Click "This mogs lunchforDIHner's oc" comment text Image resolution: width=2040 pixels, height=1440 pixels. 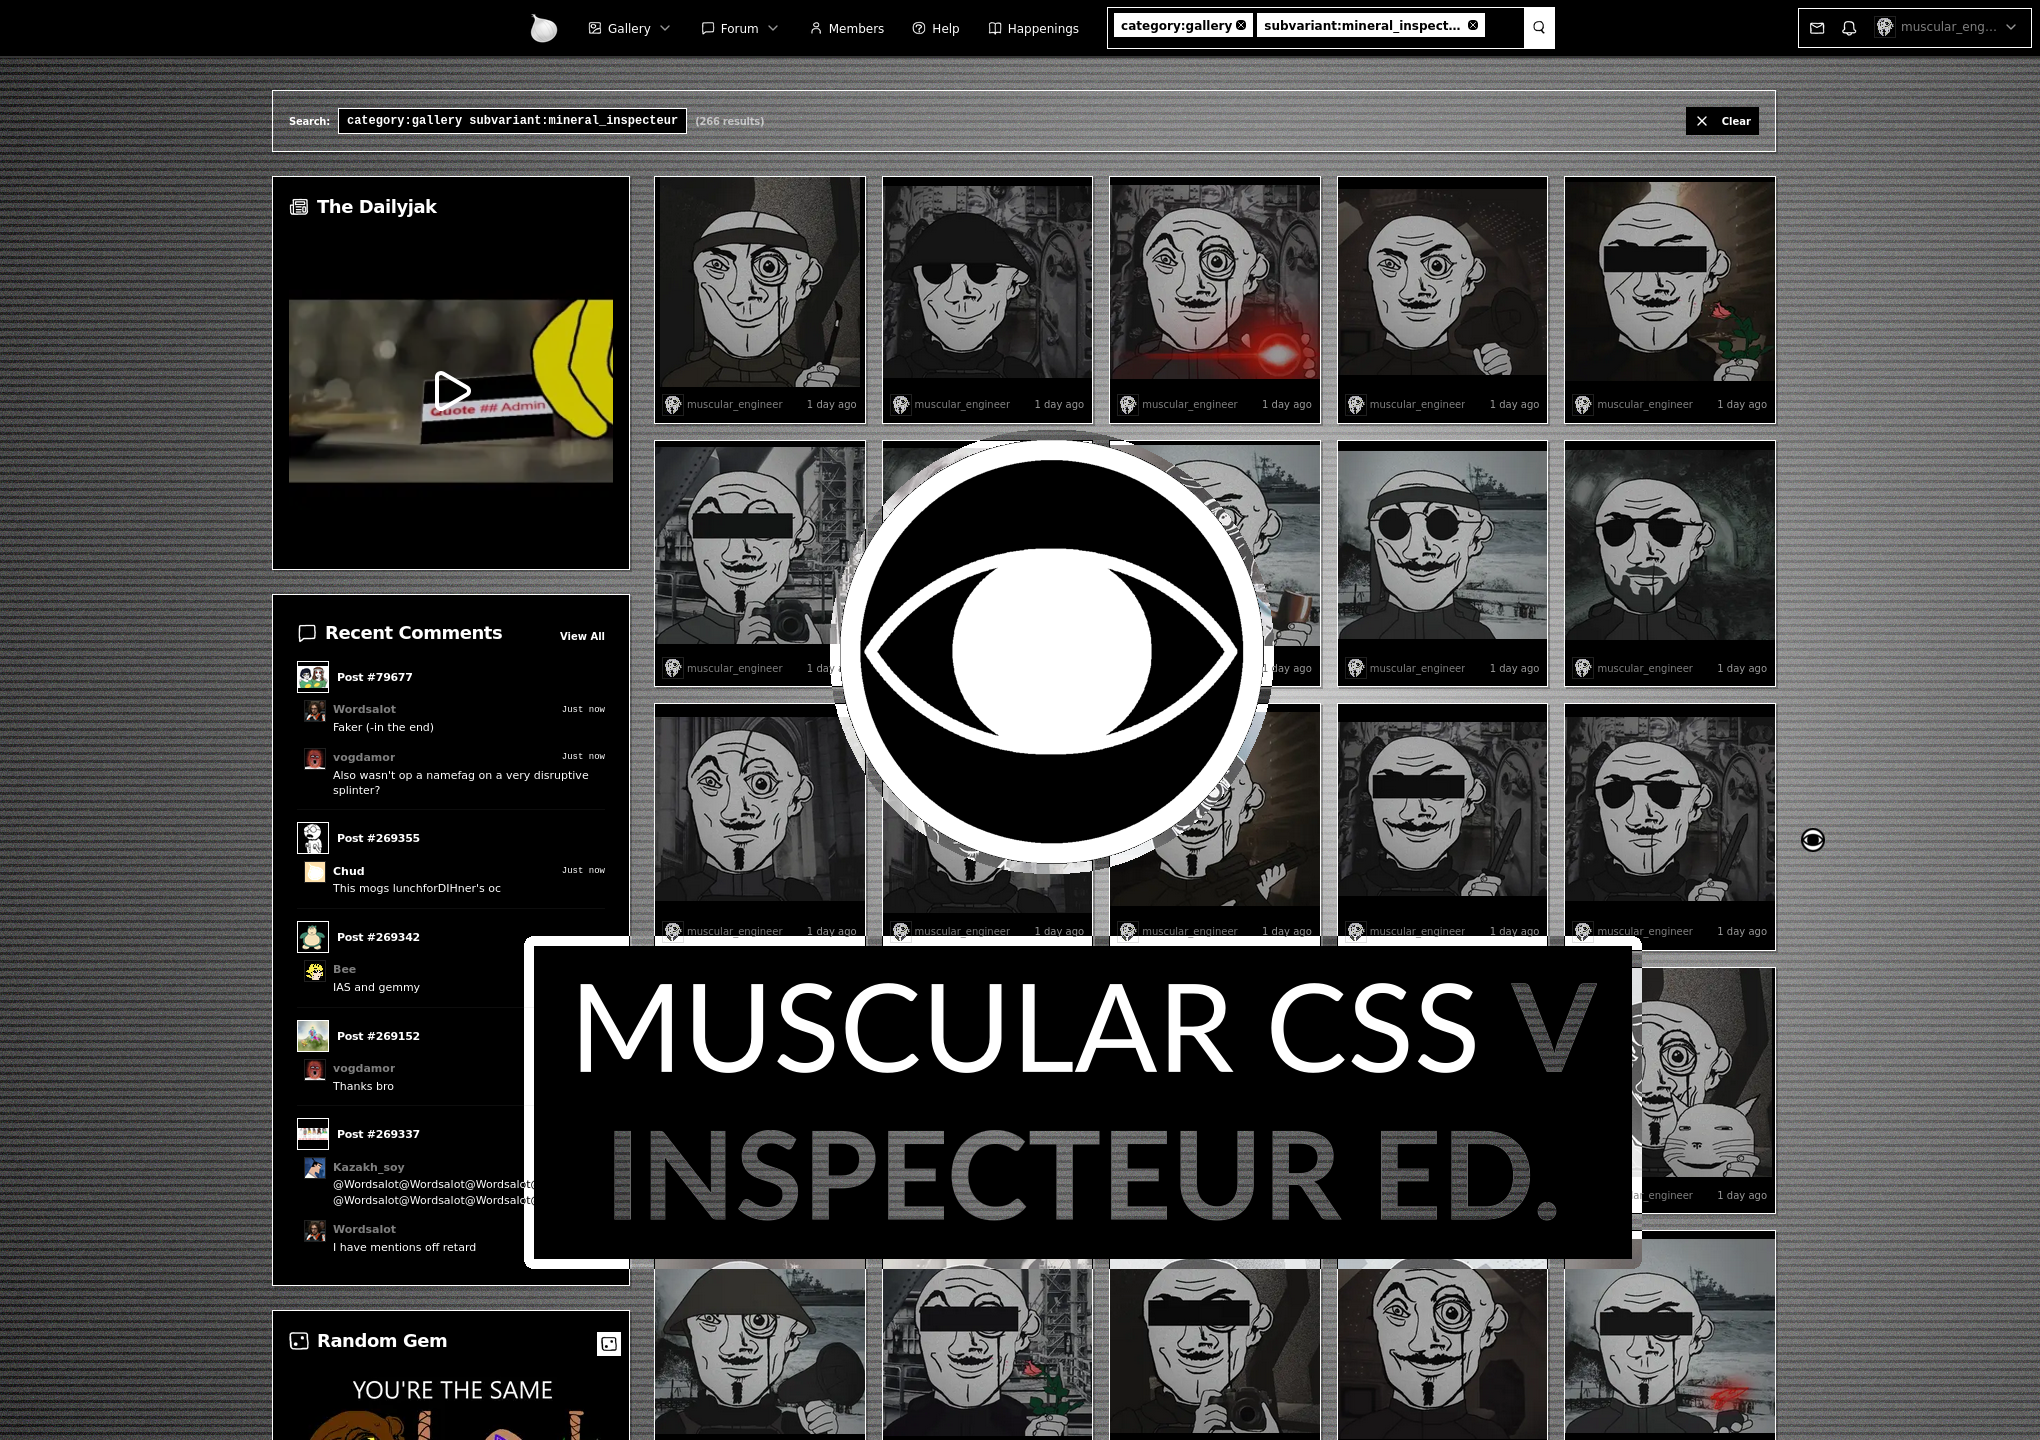417,888
